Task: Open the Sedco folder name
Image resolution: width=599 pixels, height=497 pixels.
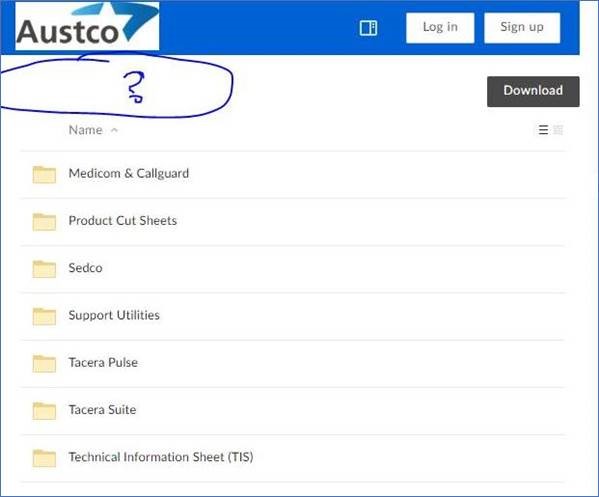Action: [x=86, y=268]
